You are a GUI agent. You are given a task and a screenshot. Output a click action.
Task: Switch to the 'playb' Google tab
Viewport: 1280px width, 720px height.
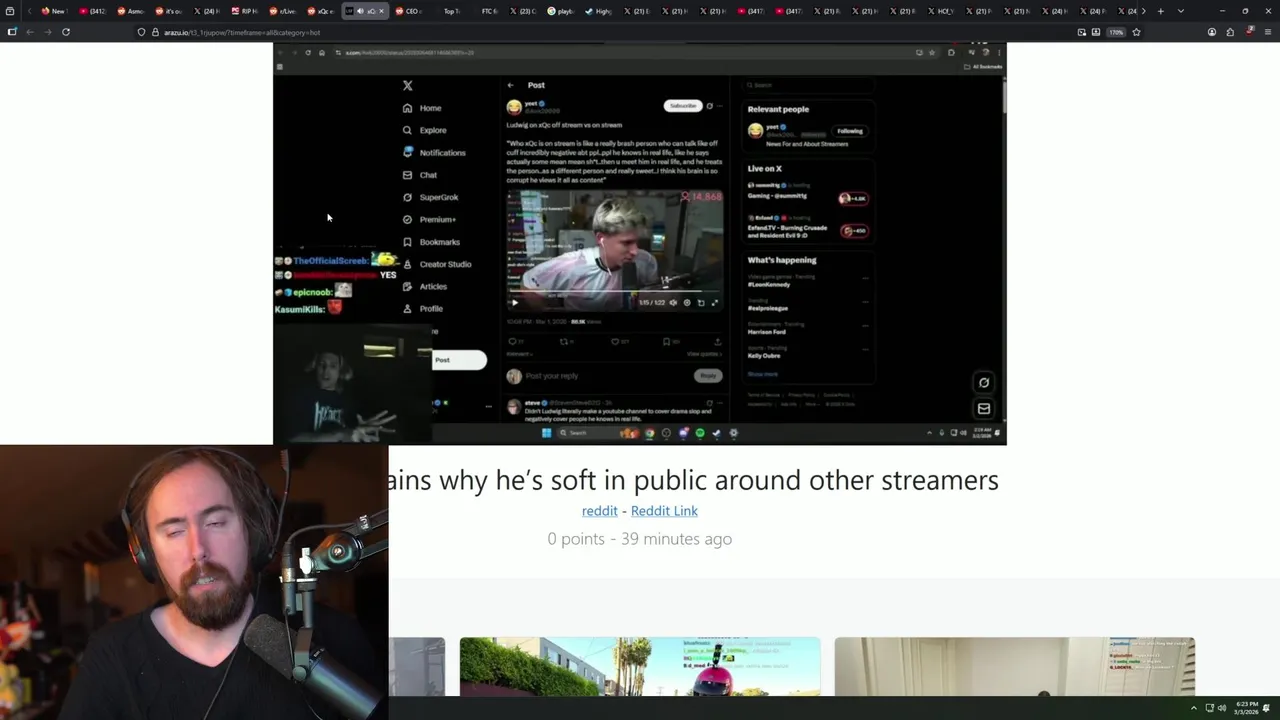click(x=560, y=11)
